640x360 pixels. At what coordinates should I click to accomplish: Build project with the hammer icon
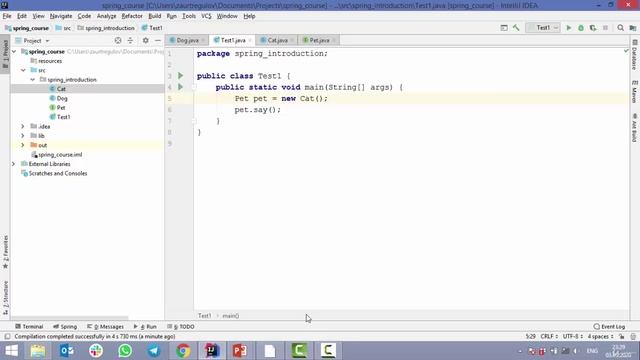tap(516, 28)
